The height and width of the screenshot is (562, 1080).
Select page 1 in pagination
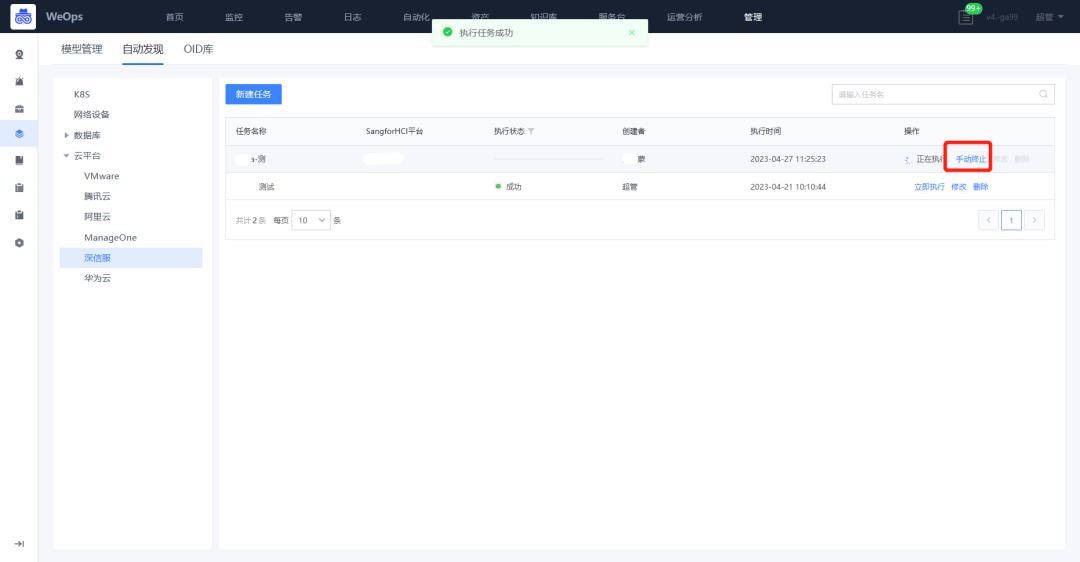[1011, 220]
